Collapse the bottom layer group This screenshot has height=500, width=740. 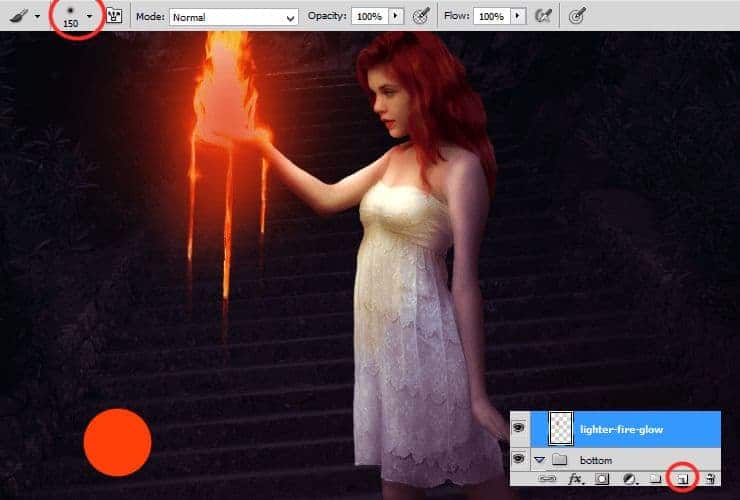[540, 459]
